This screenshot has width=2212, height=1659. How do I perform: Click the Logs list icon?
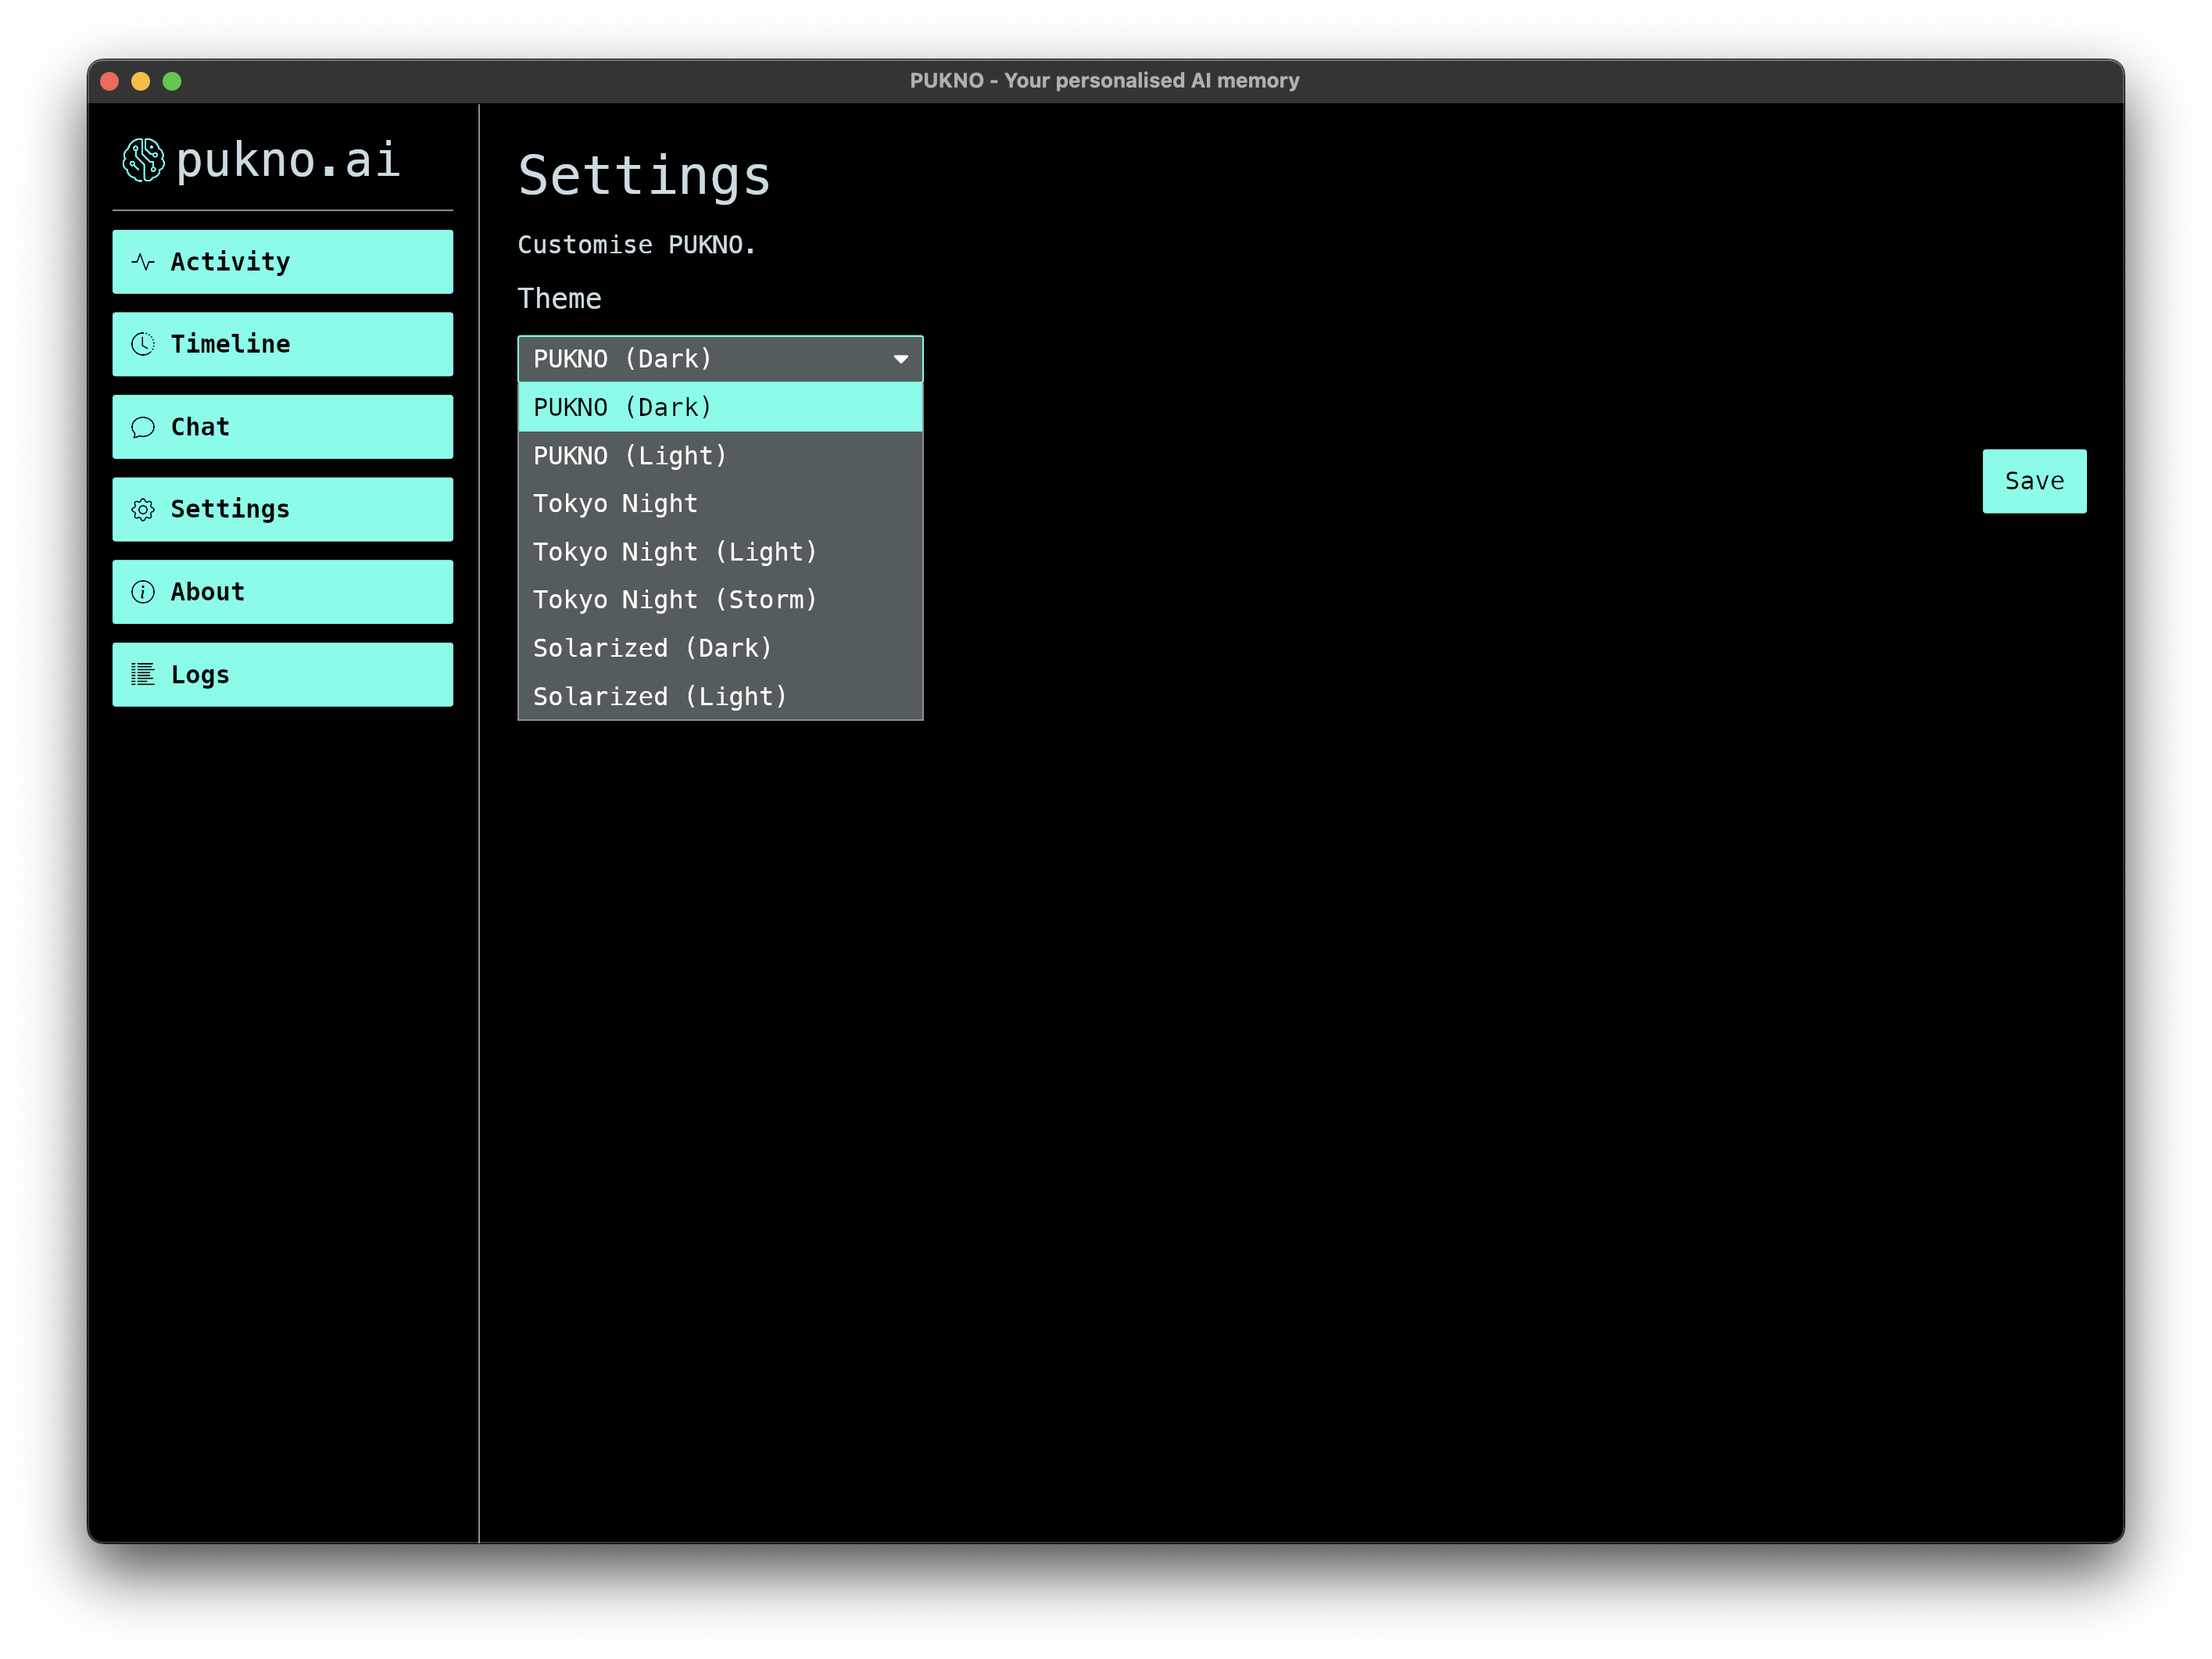[143, 675]
